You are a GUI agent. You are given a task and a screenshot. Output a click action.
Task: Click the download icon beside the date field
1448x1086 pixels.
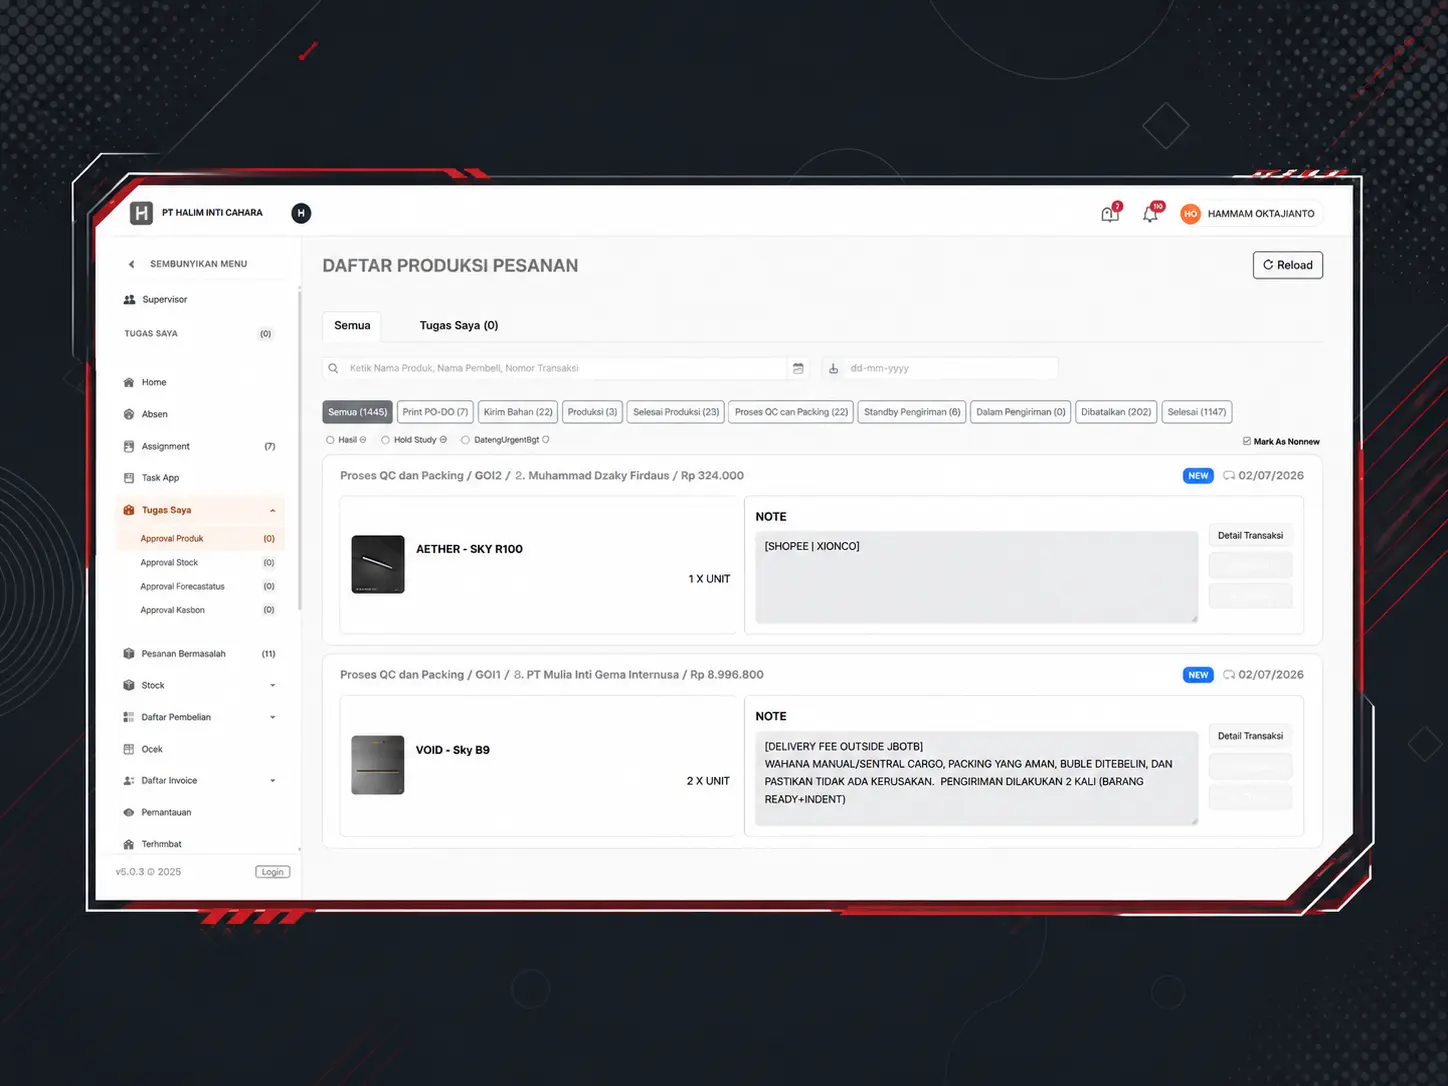[x=833, y=368]
